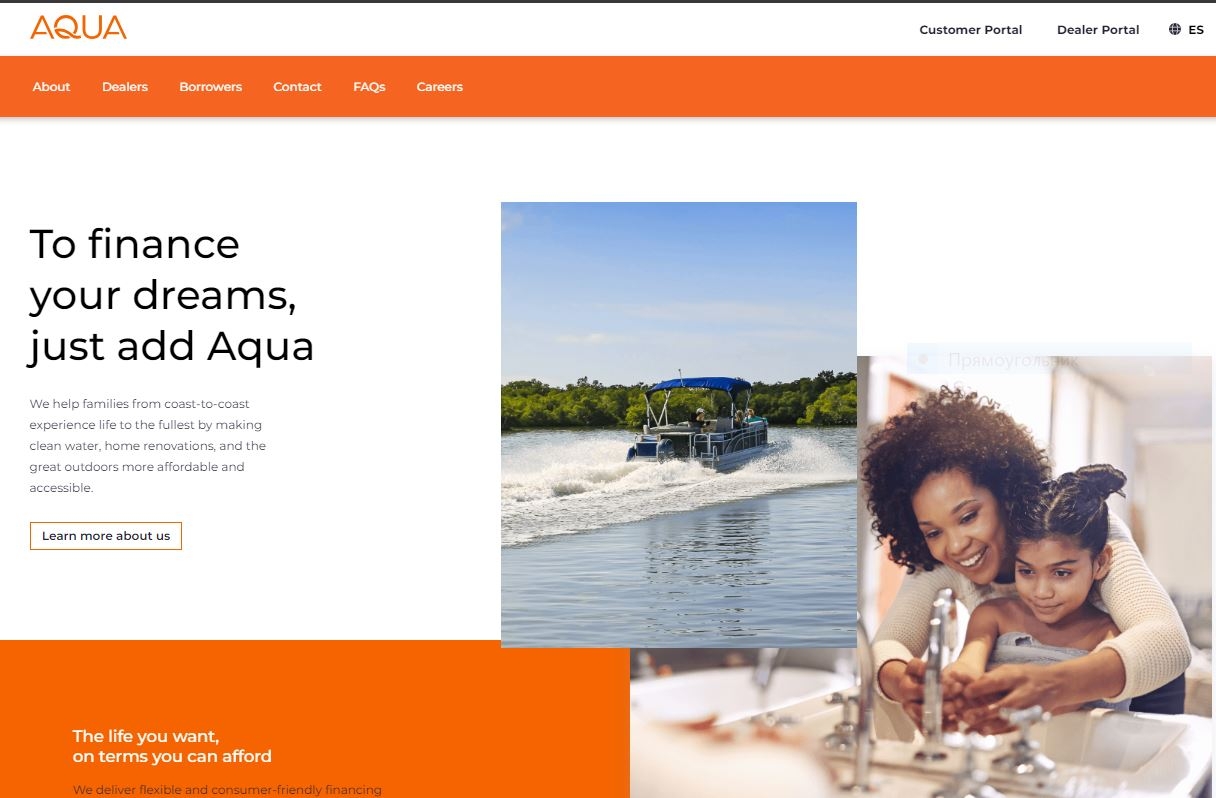Go to the Borrowers page
Screen dimensions: 1216x798
click(x=211, y=87)
